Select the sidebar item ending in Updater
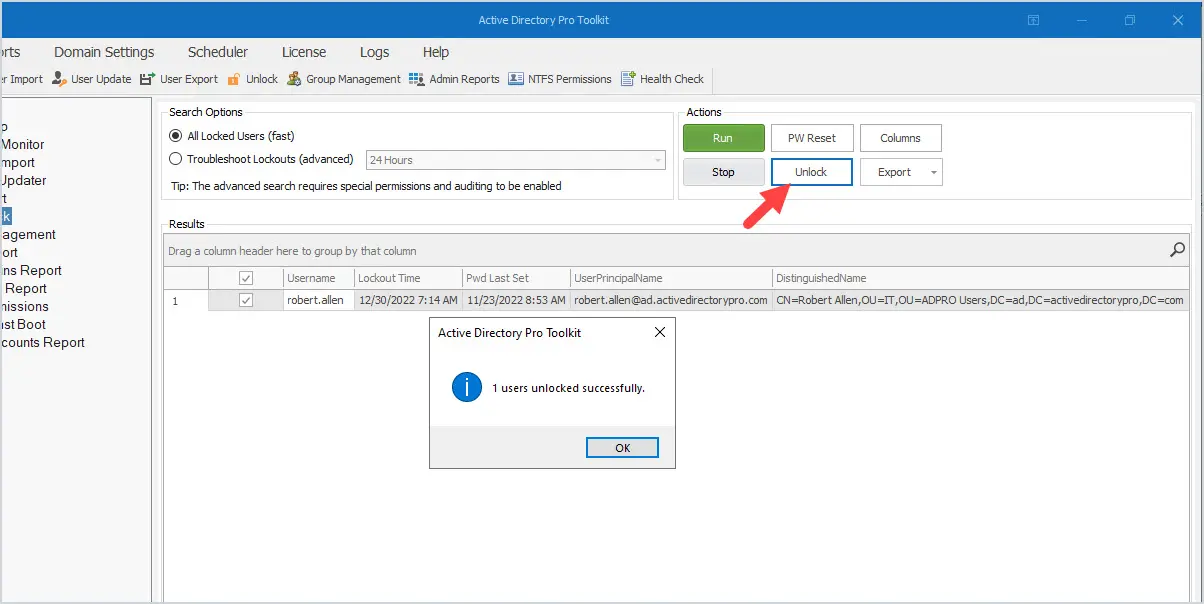Screen dimensions: 1204x604 23,180
